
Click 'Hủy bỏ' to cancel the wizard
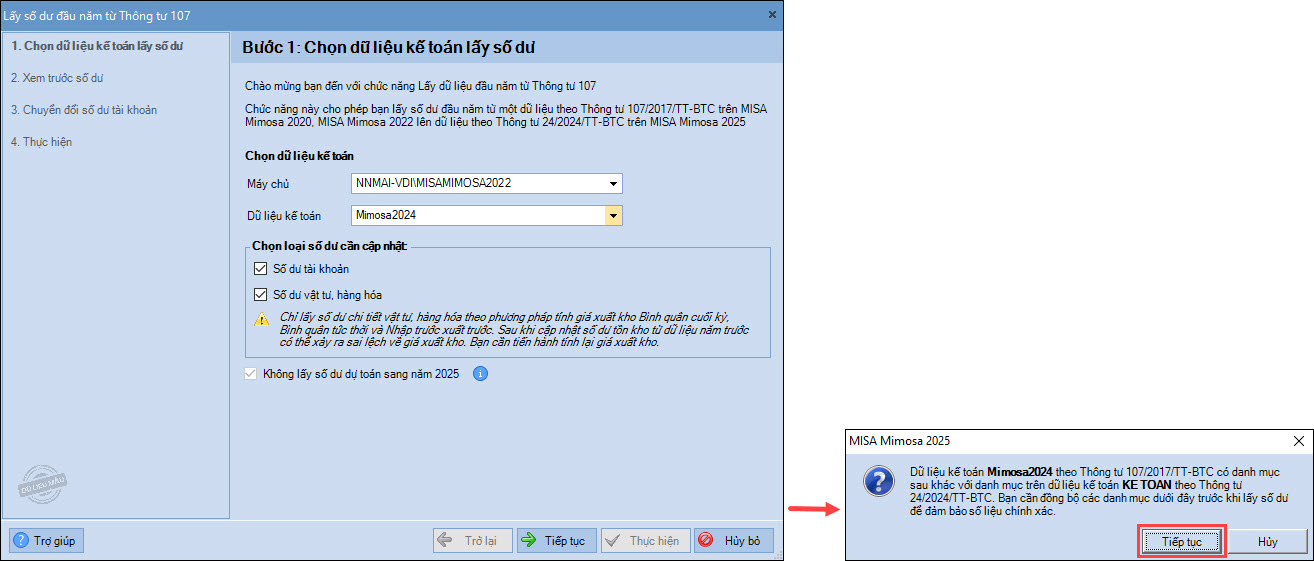[734, 541]
